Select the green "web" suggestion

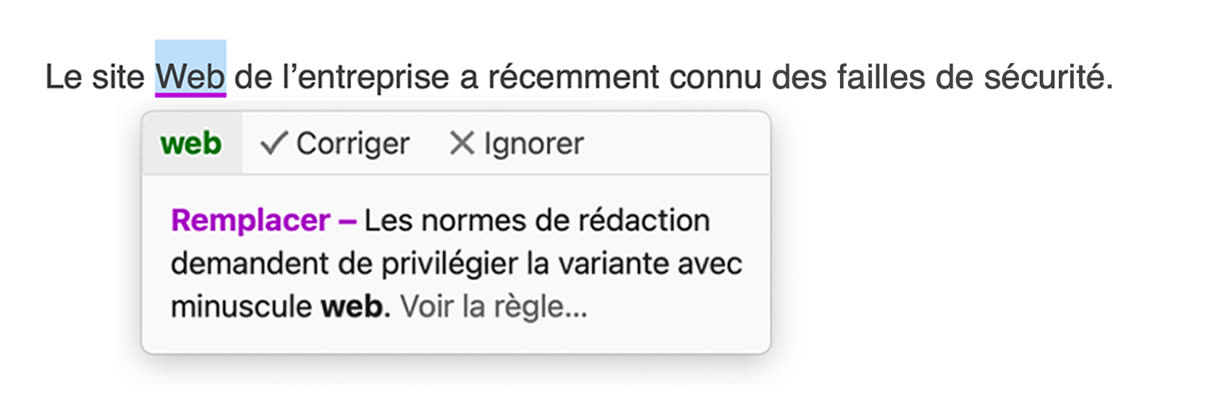pos(191,144)
